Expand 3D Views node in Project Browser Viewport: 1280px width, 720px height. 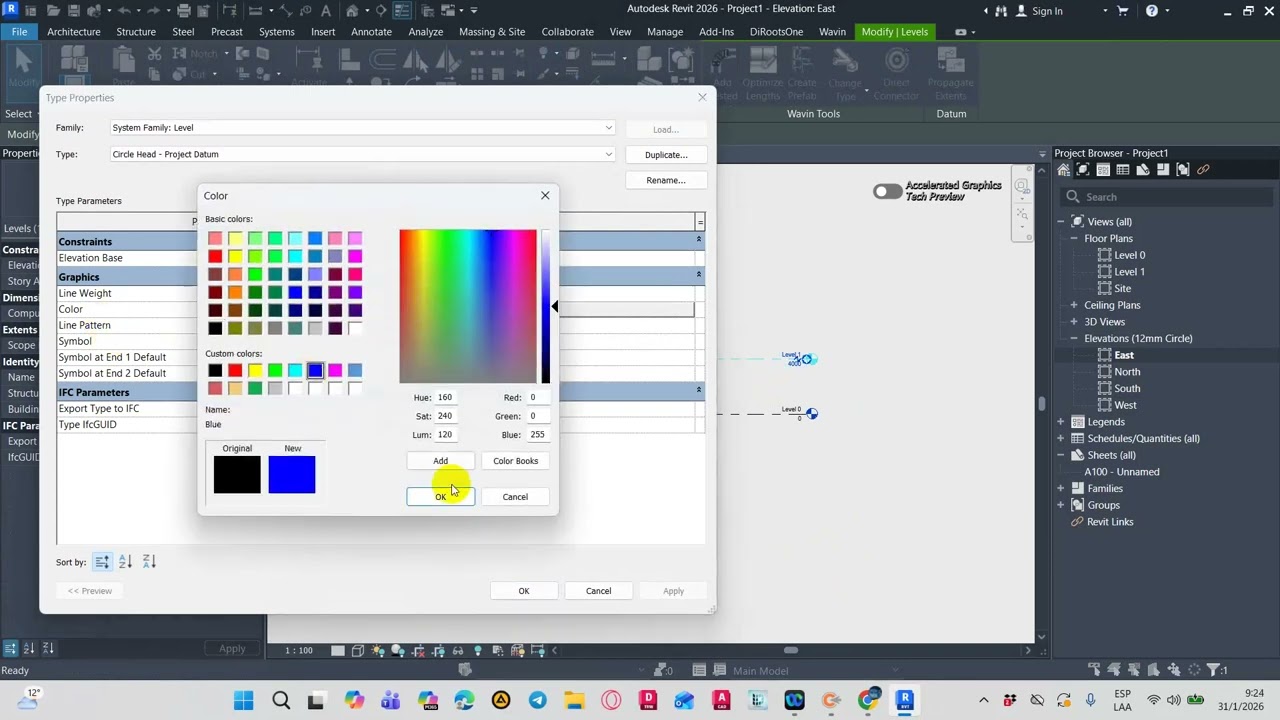tap(1074, 322)
